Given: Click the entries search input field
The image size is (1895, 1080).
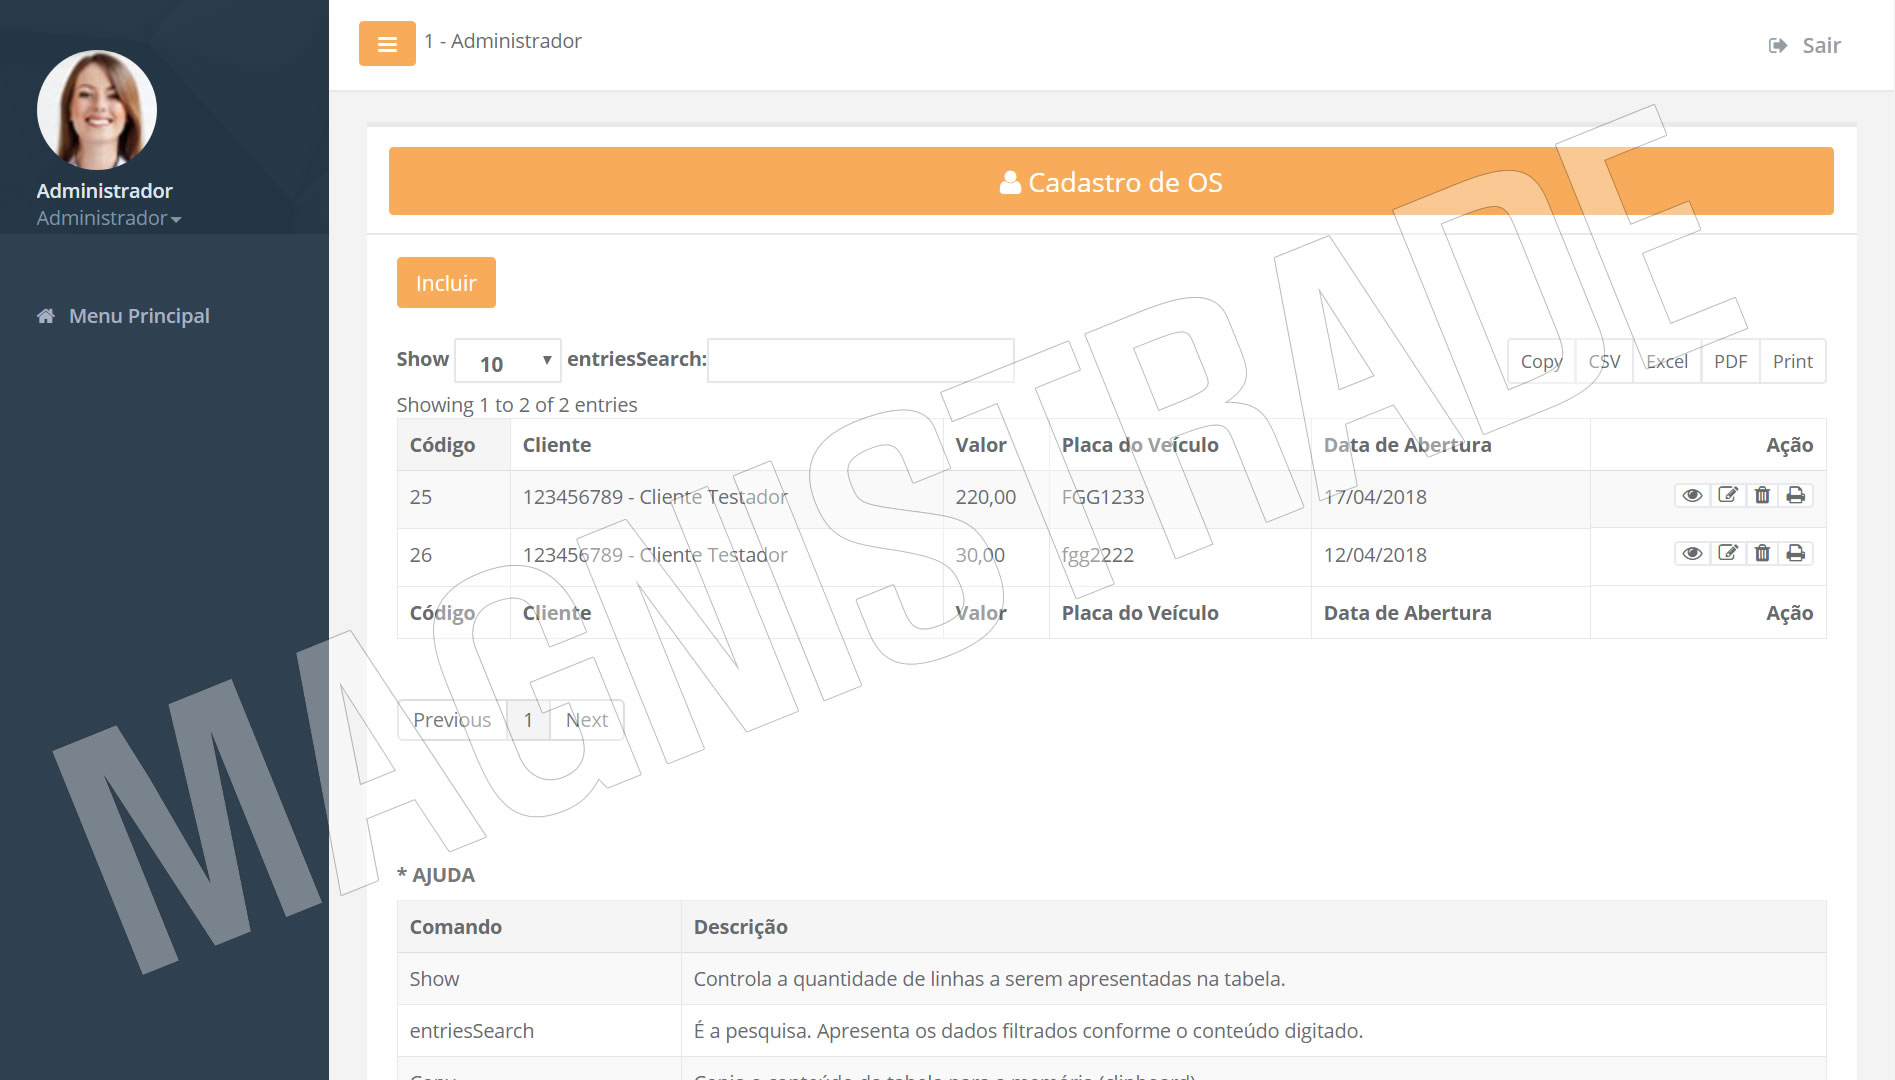Looking at the screenshot, I should coord(860,361).
